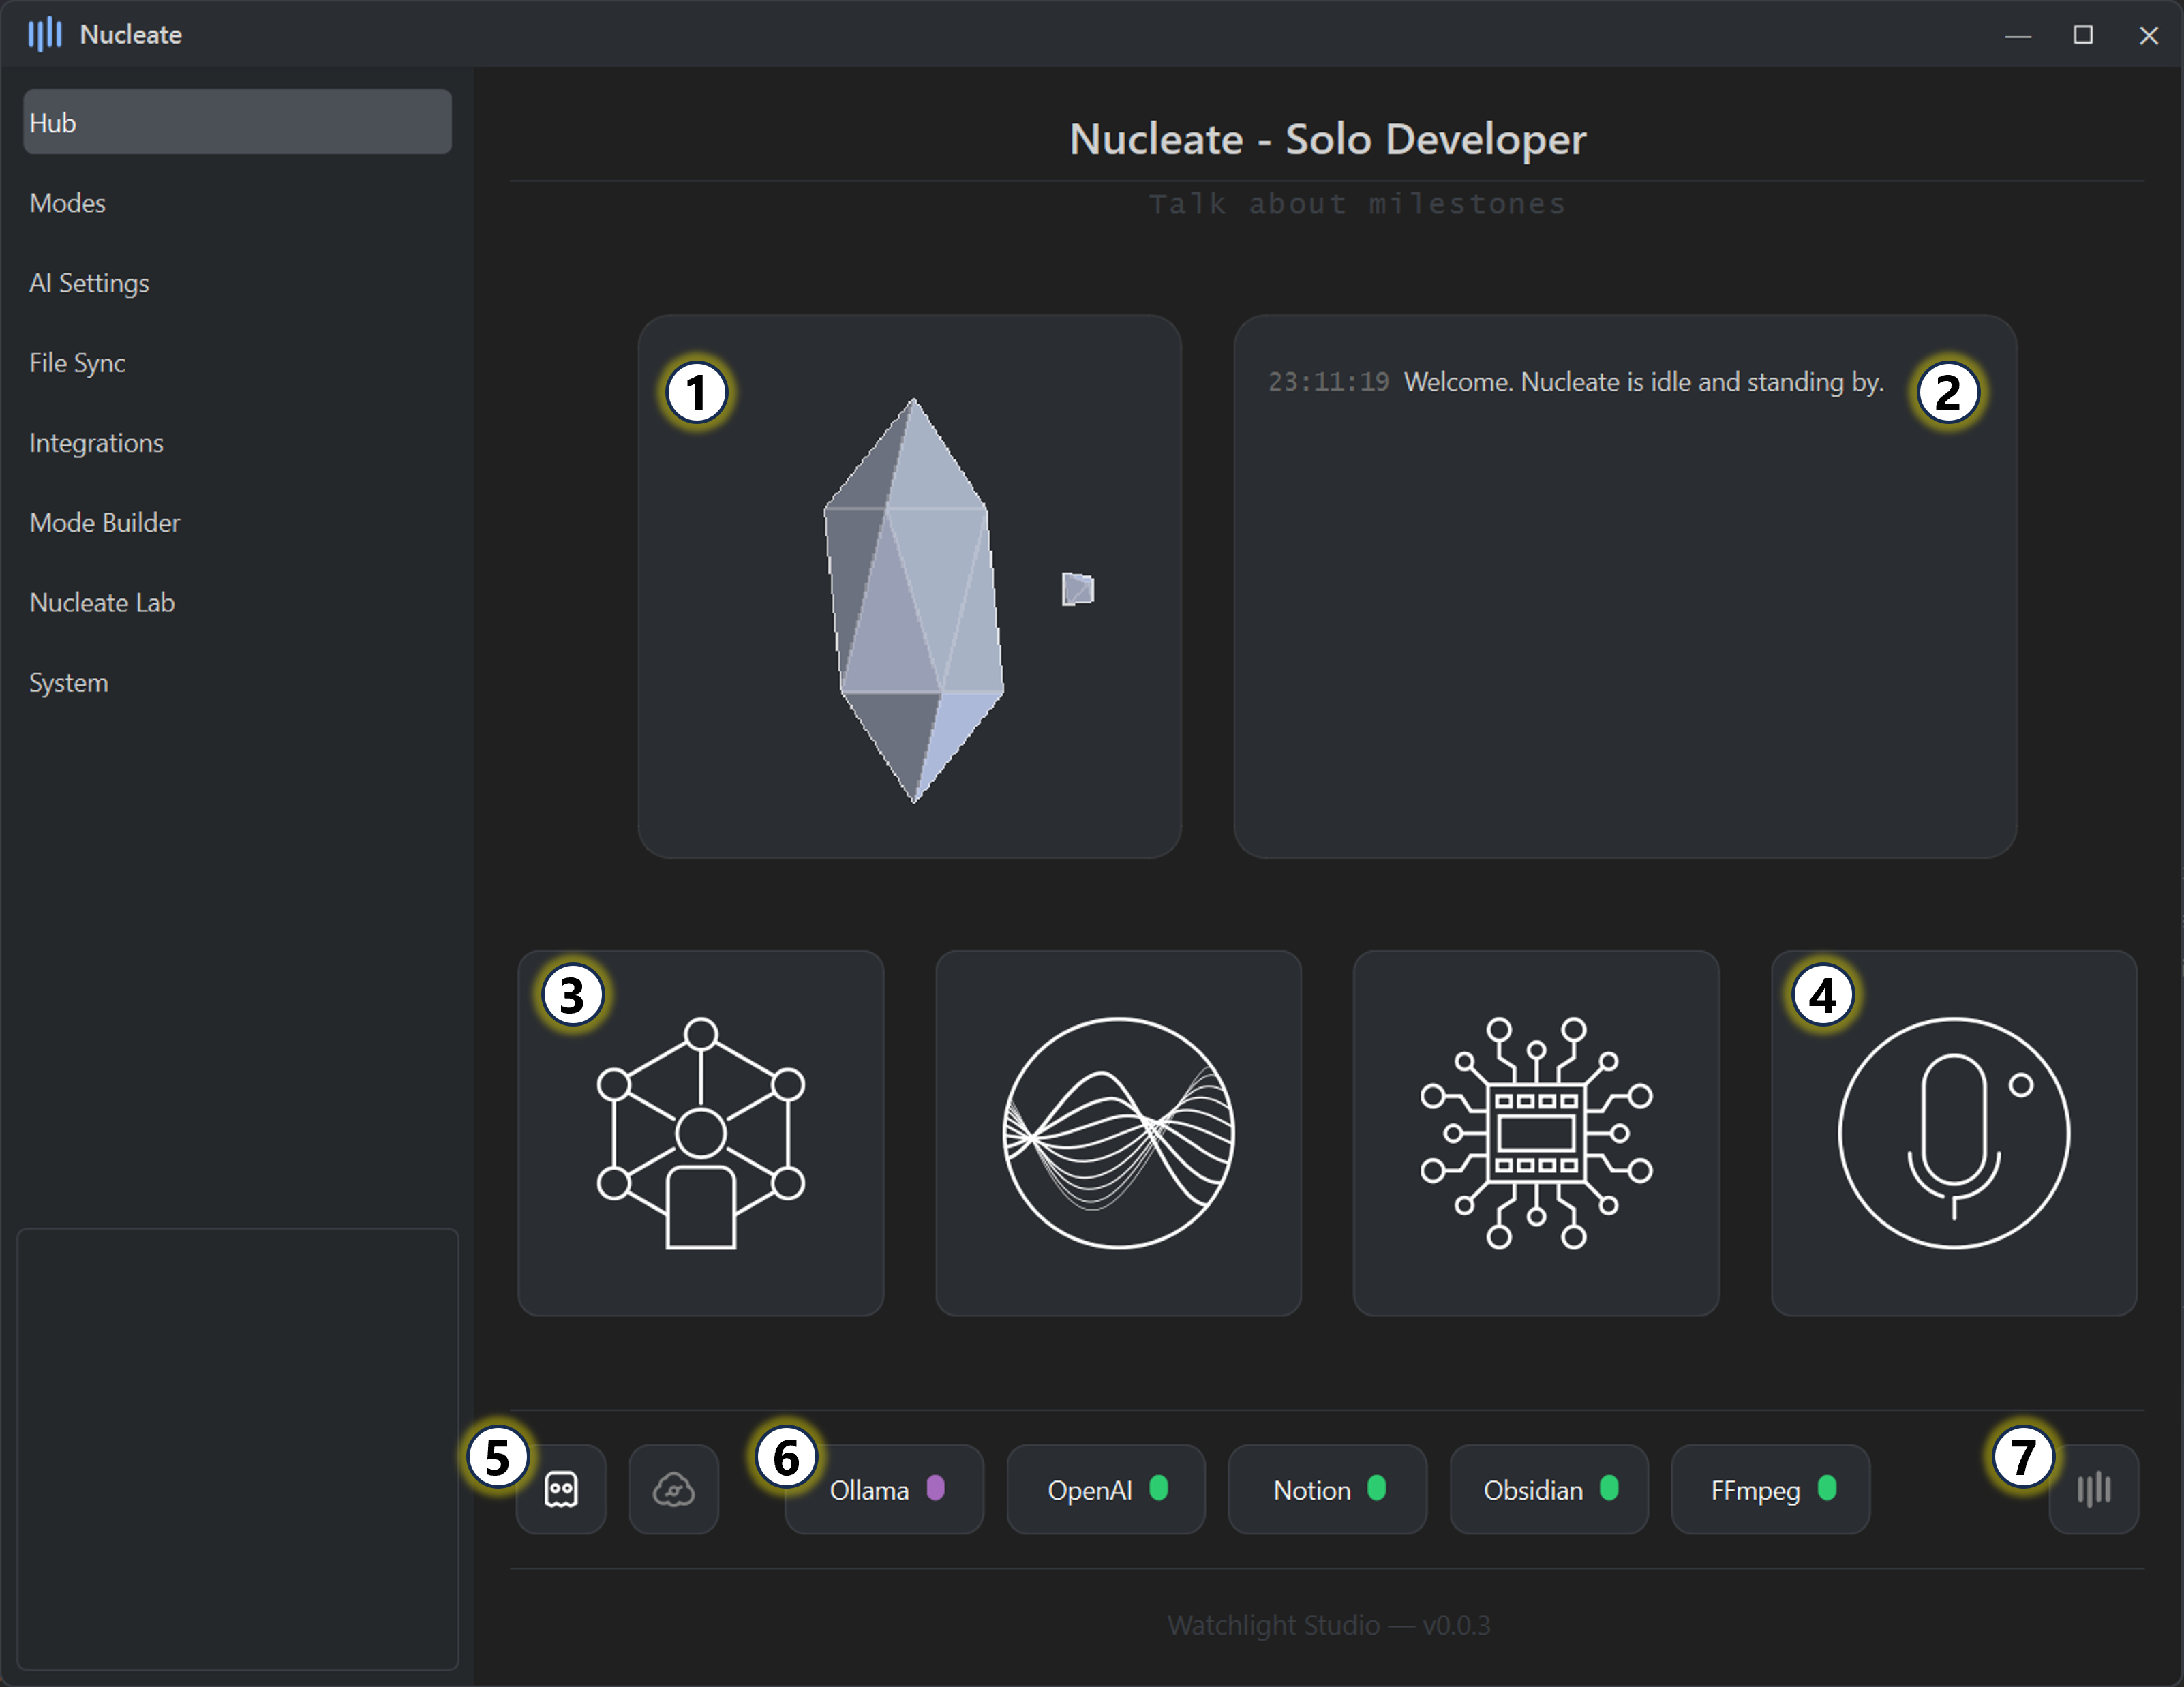The image size is (2184, 1687).
Task: Open the waveform sphere icon tile
Action: point(1118,1133)
